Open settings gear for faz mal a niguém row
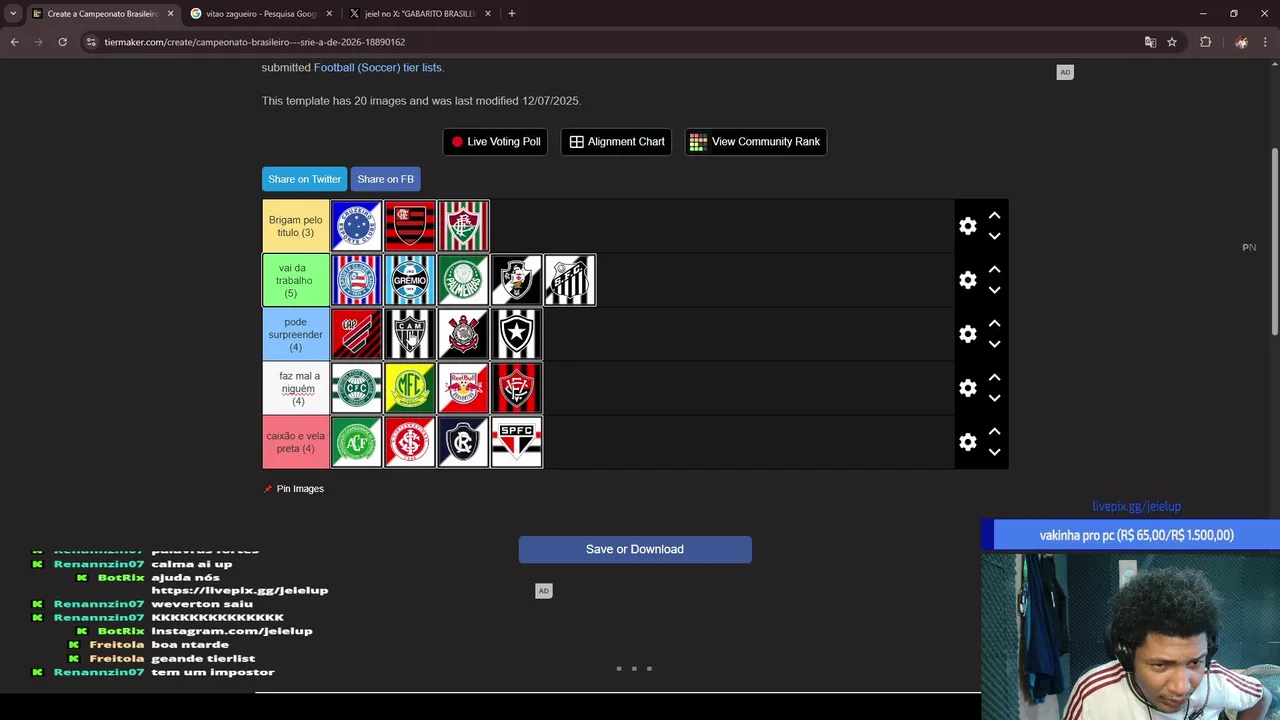The image size is (1280, 720). click(x=968, y=388)
